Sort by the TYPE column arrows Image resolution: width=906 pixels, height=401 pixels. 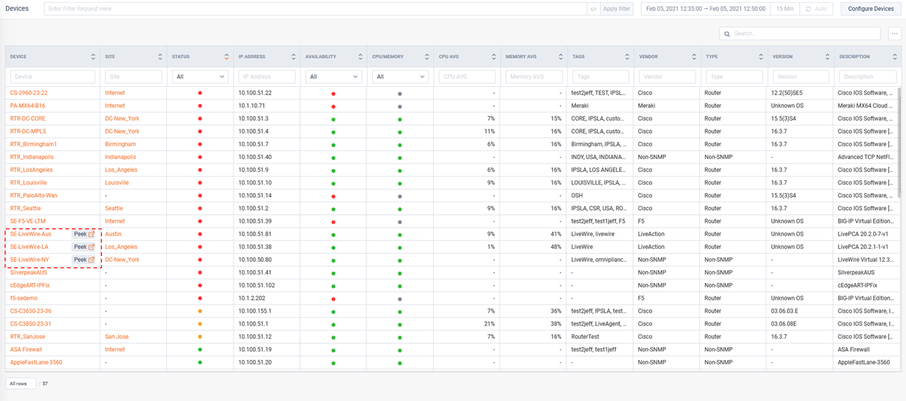(761, 57)
